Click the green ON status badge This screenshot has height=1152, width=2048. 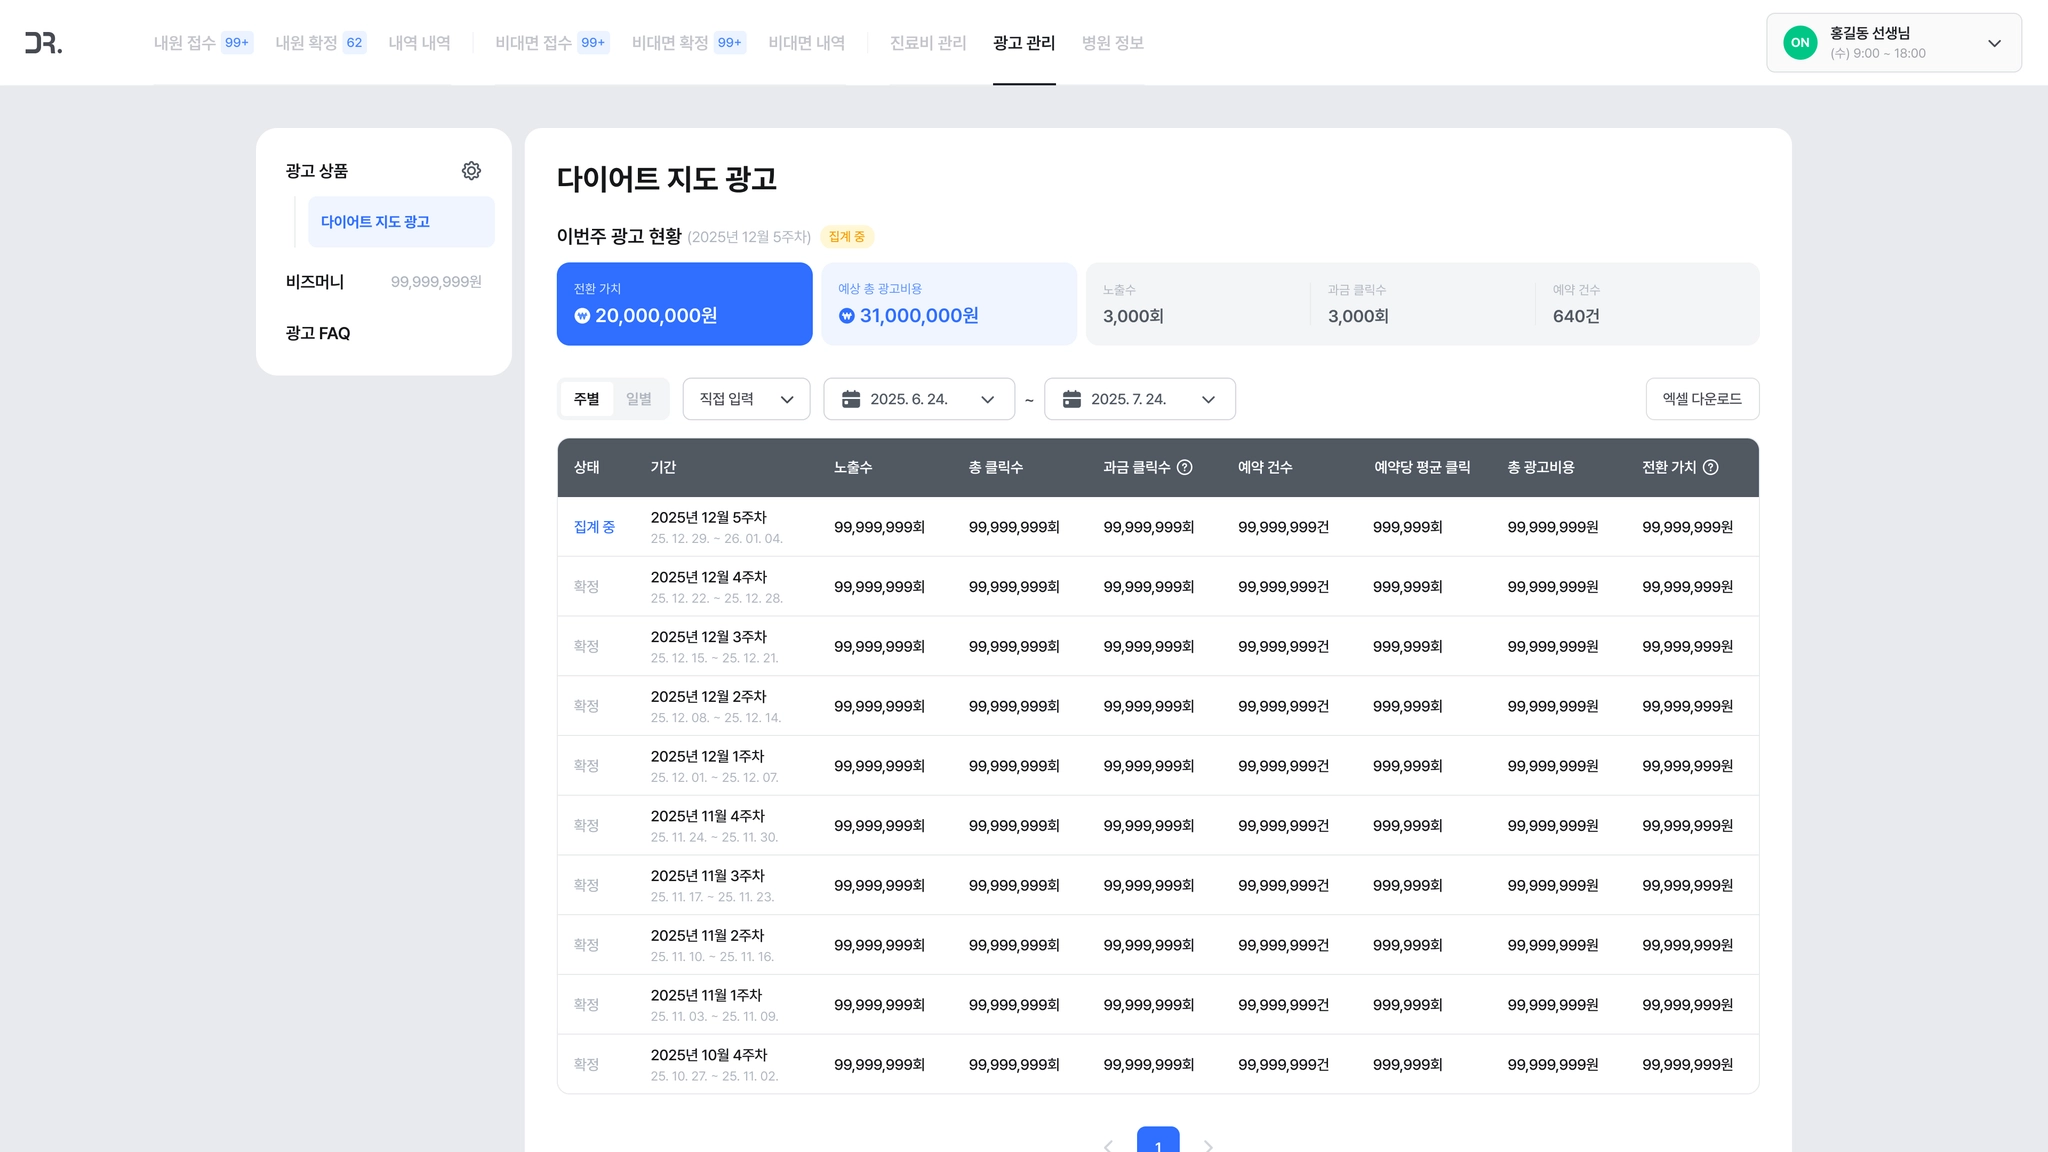tap(1799, 43)
